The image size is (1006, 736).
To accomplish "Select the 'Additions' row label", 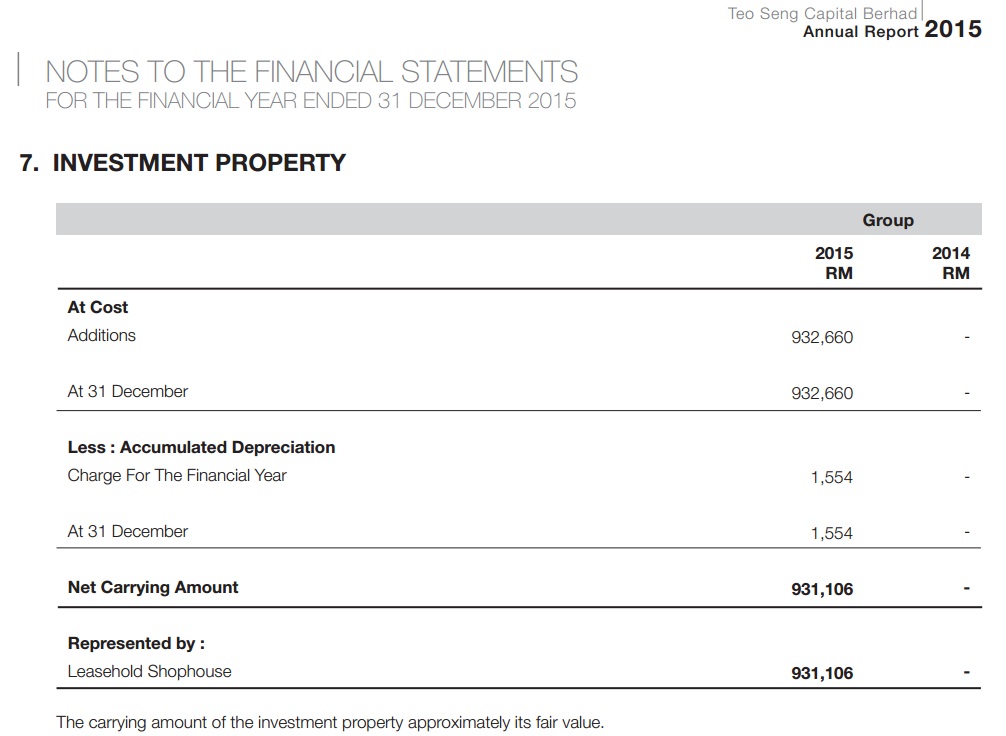I will pos(101,335).
